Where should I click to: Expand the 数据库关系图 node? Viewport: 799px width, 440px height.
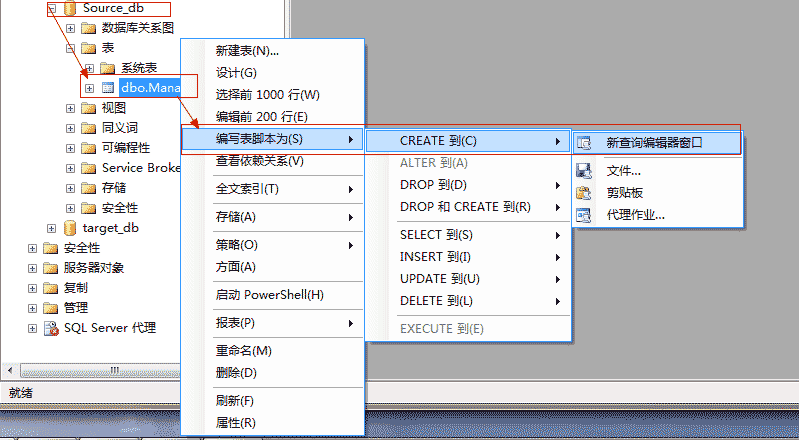point(70,28)
